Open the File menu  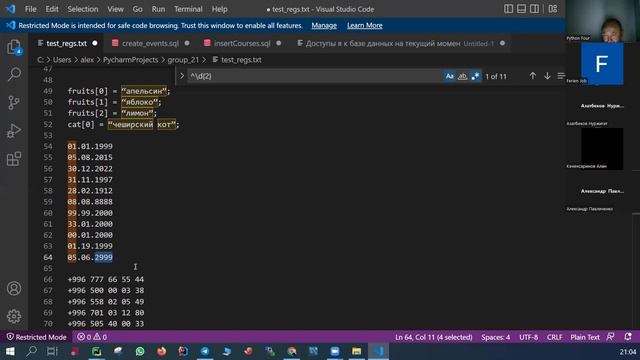[31, 9]
